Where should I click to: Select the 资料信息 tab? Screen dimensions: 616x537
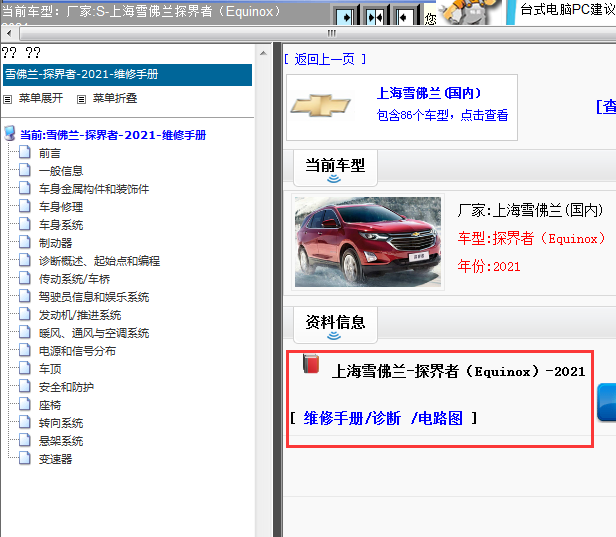click(335, 324)
